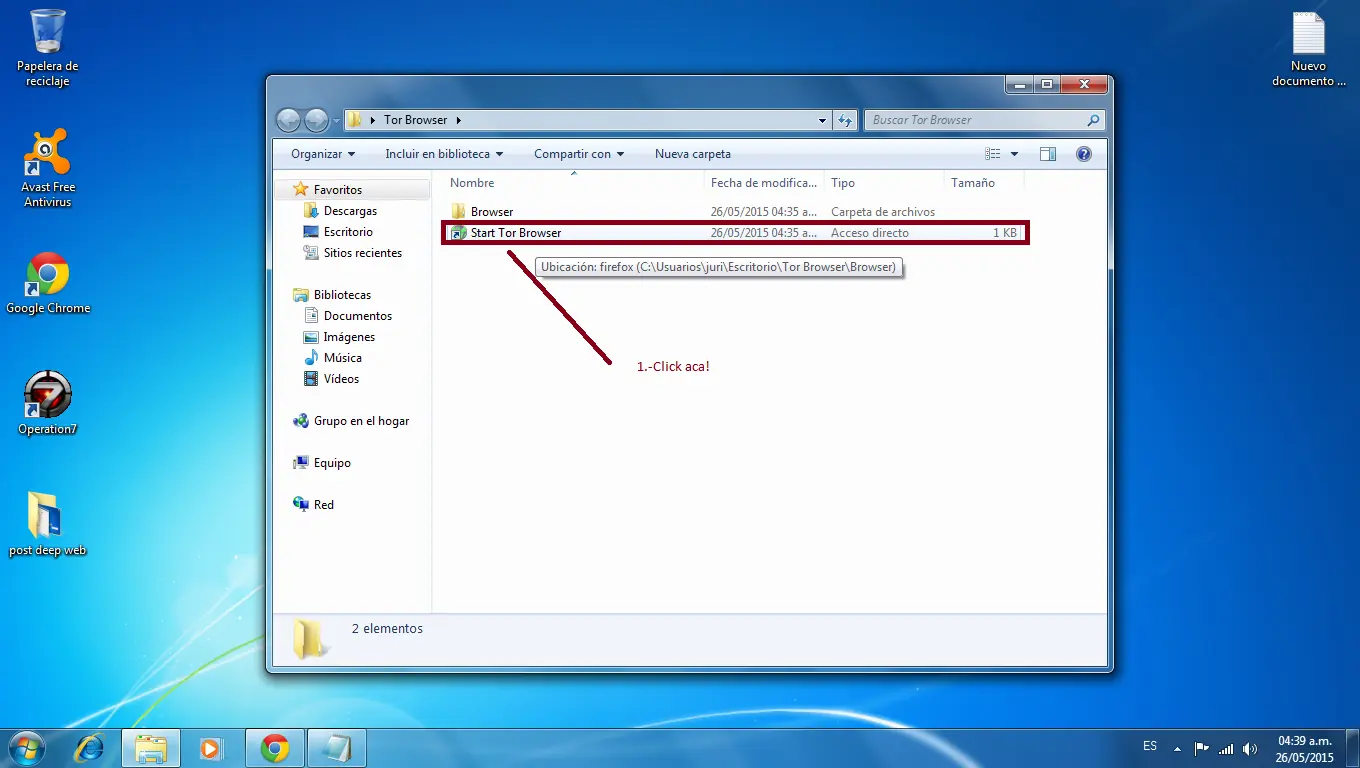Show hidden tray icons arrow
Viewport: 1360px width, 768px height.
(1177, 748)
